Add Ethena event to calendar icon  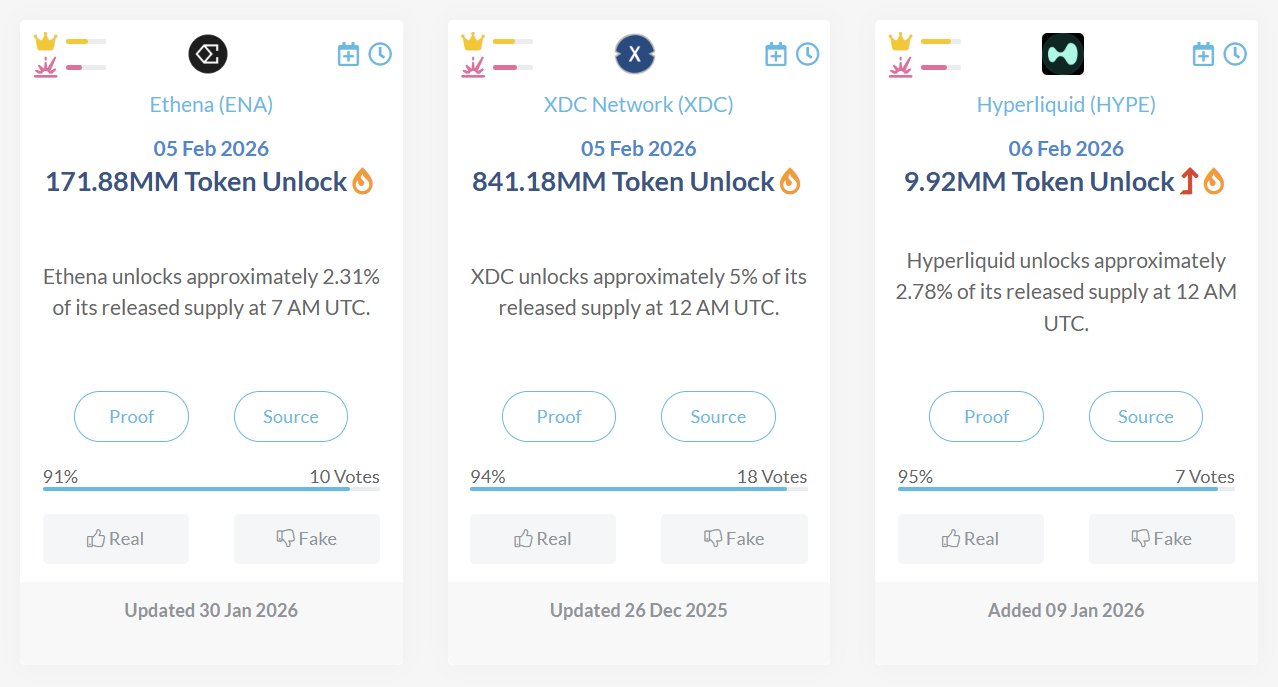348,54
